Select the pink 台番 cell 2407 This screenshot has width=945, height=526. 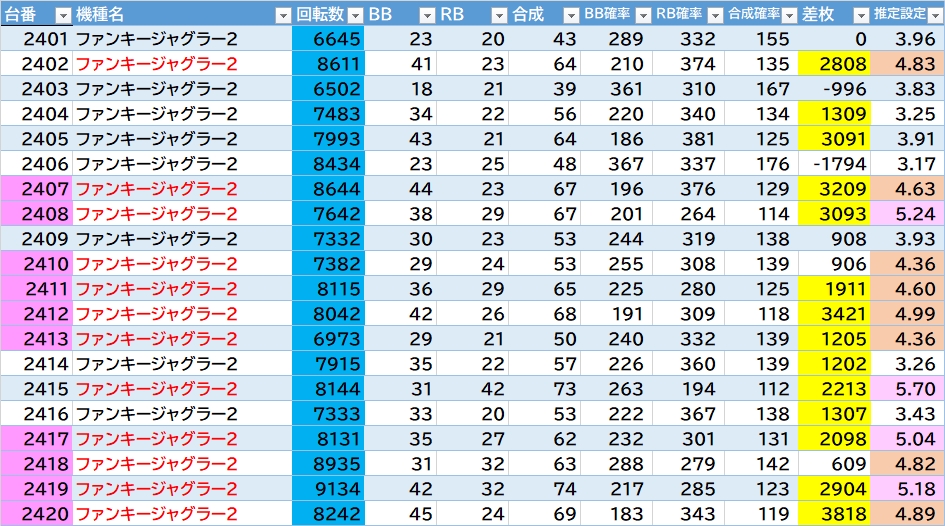(36, 189)
